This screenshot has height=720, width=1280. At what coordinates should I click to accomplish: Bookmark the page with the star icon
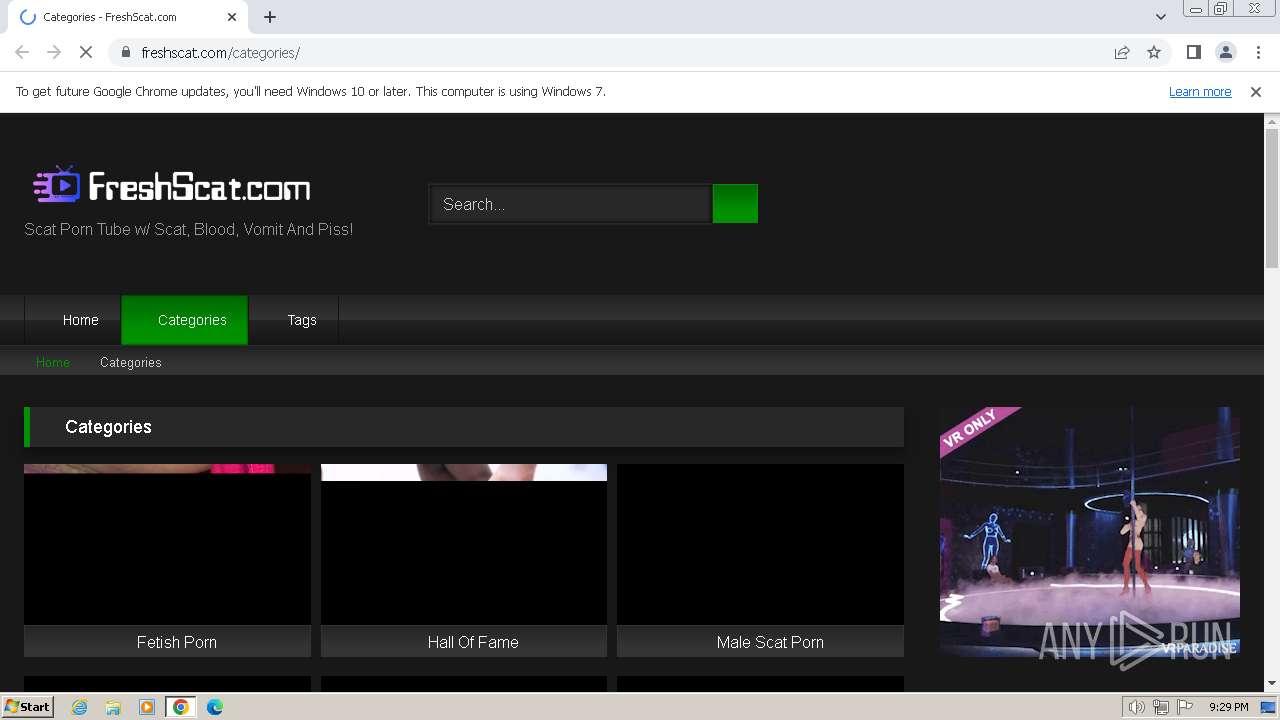pyautogui.click(x=1154, y=52)
